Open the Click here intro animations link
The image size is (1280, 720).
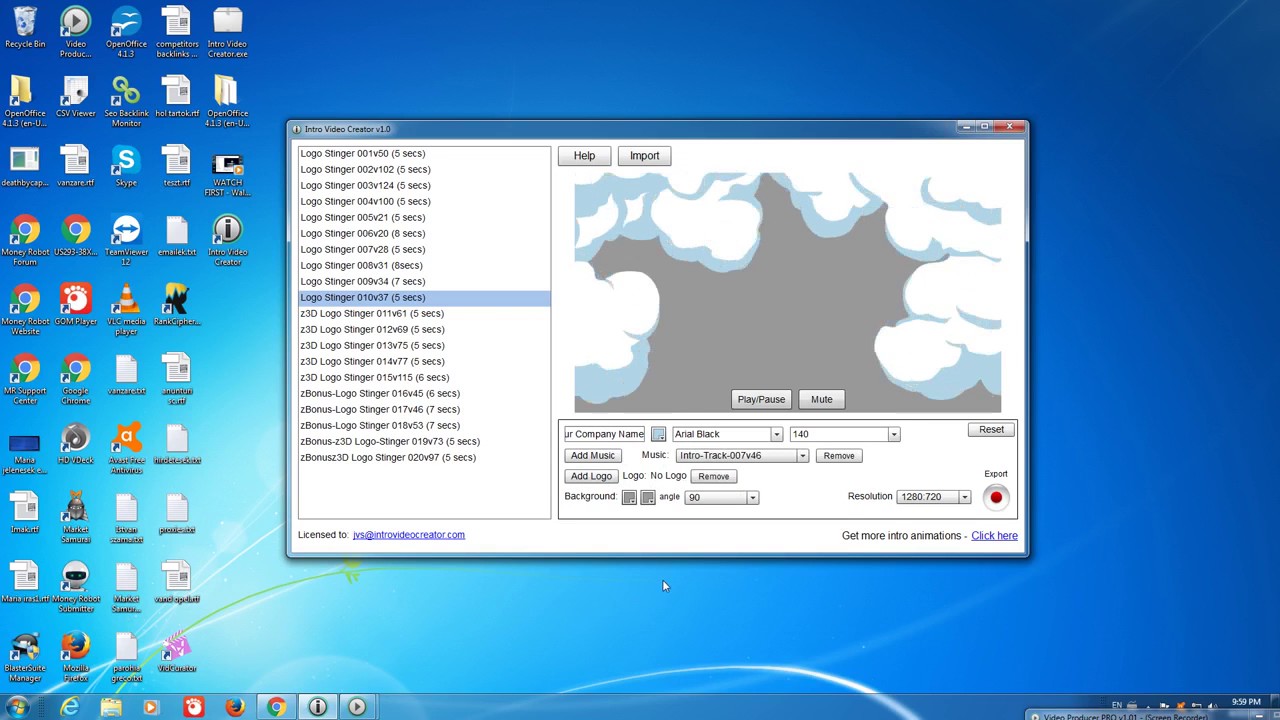click(x=994, y=536)
